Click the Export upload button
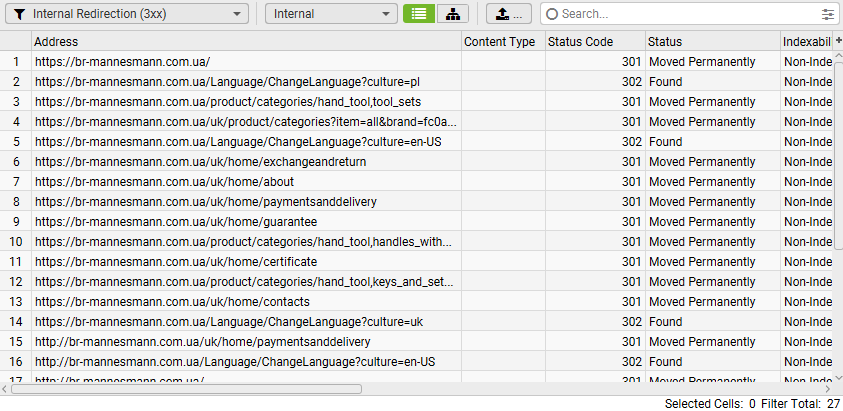This screenshot has height=411, width=843. pyautogui.click(x=509, y=14)
